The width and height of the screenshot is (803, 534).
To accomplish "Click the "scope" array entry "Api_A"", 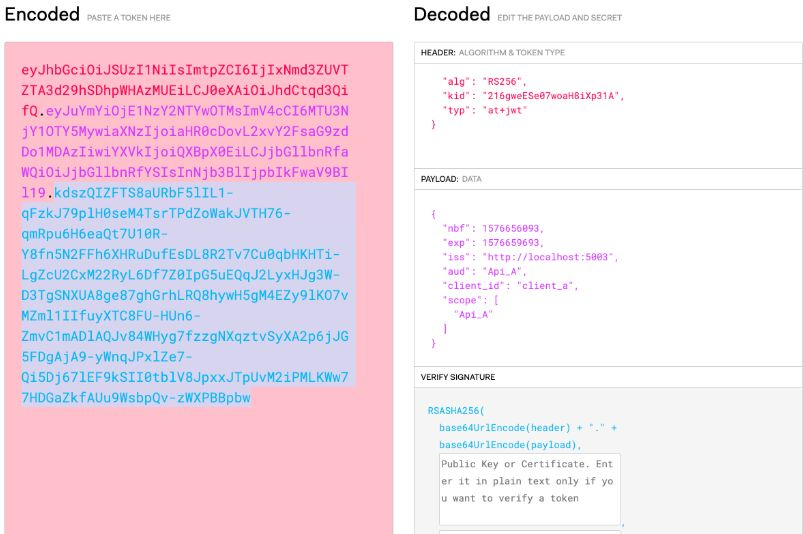I will [473, 314].
